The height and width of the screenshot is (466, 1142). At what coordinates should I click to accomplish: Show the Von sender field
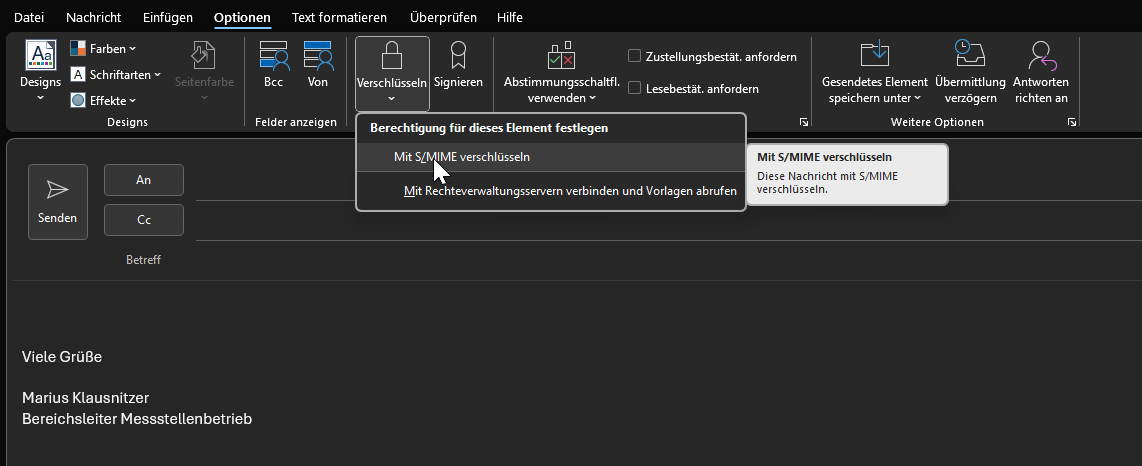click(x=318, y=65)
